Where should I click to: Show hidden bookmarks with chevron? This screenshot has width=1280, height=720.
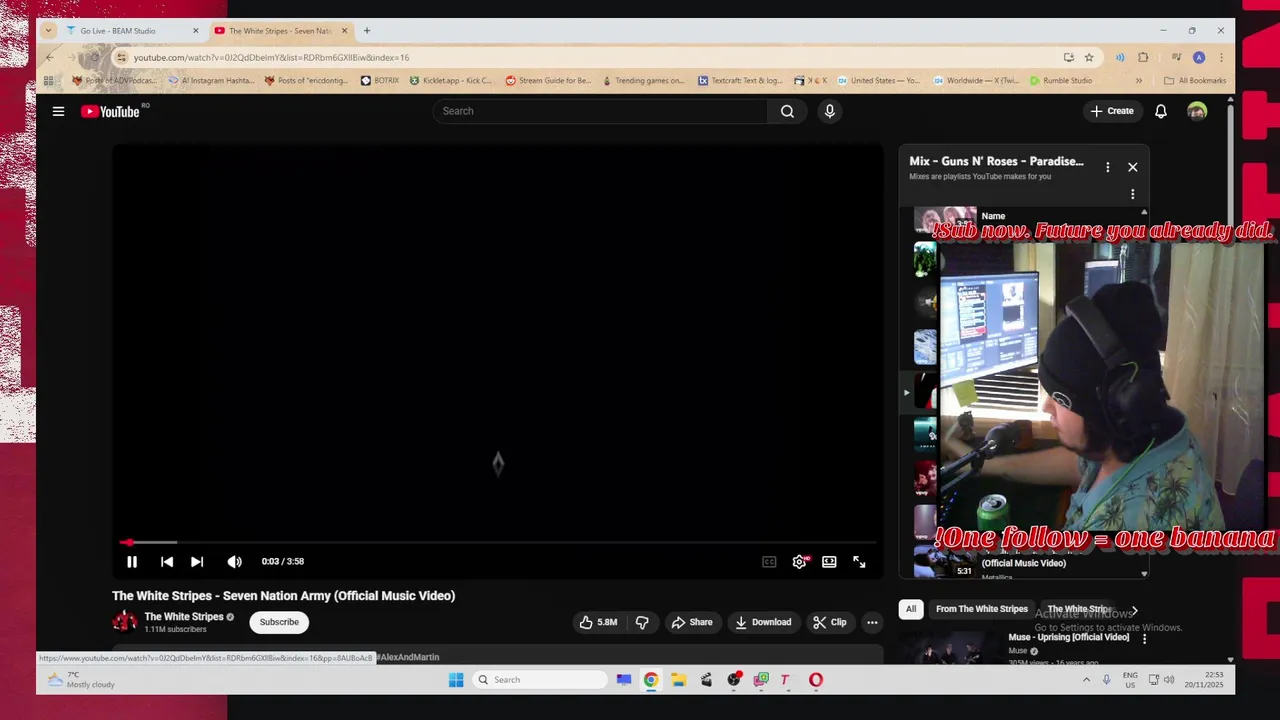[1138, 81]
